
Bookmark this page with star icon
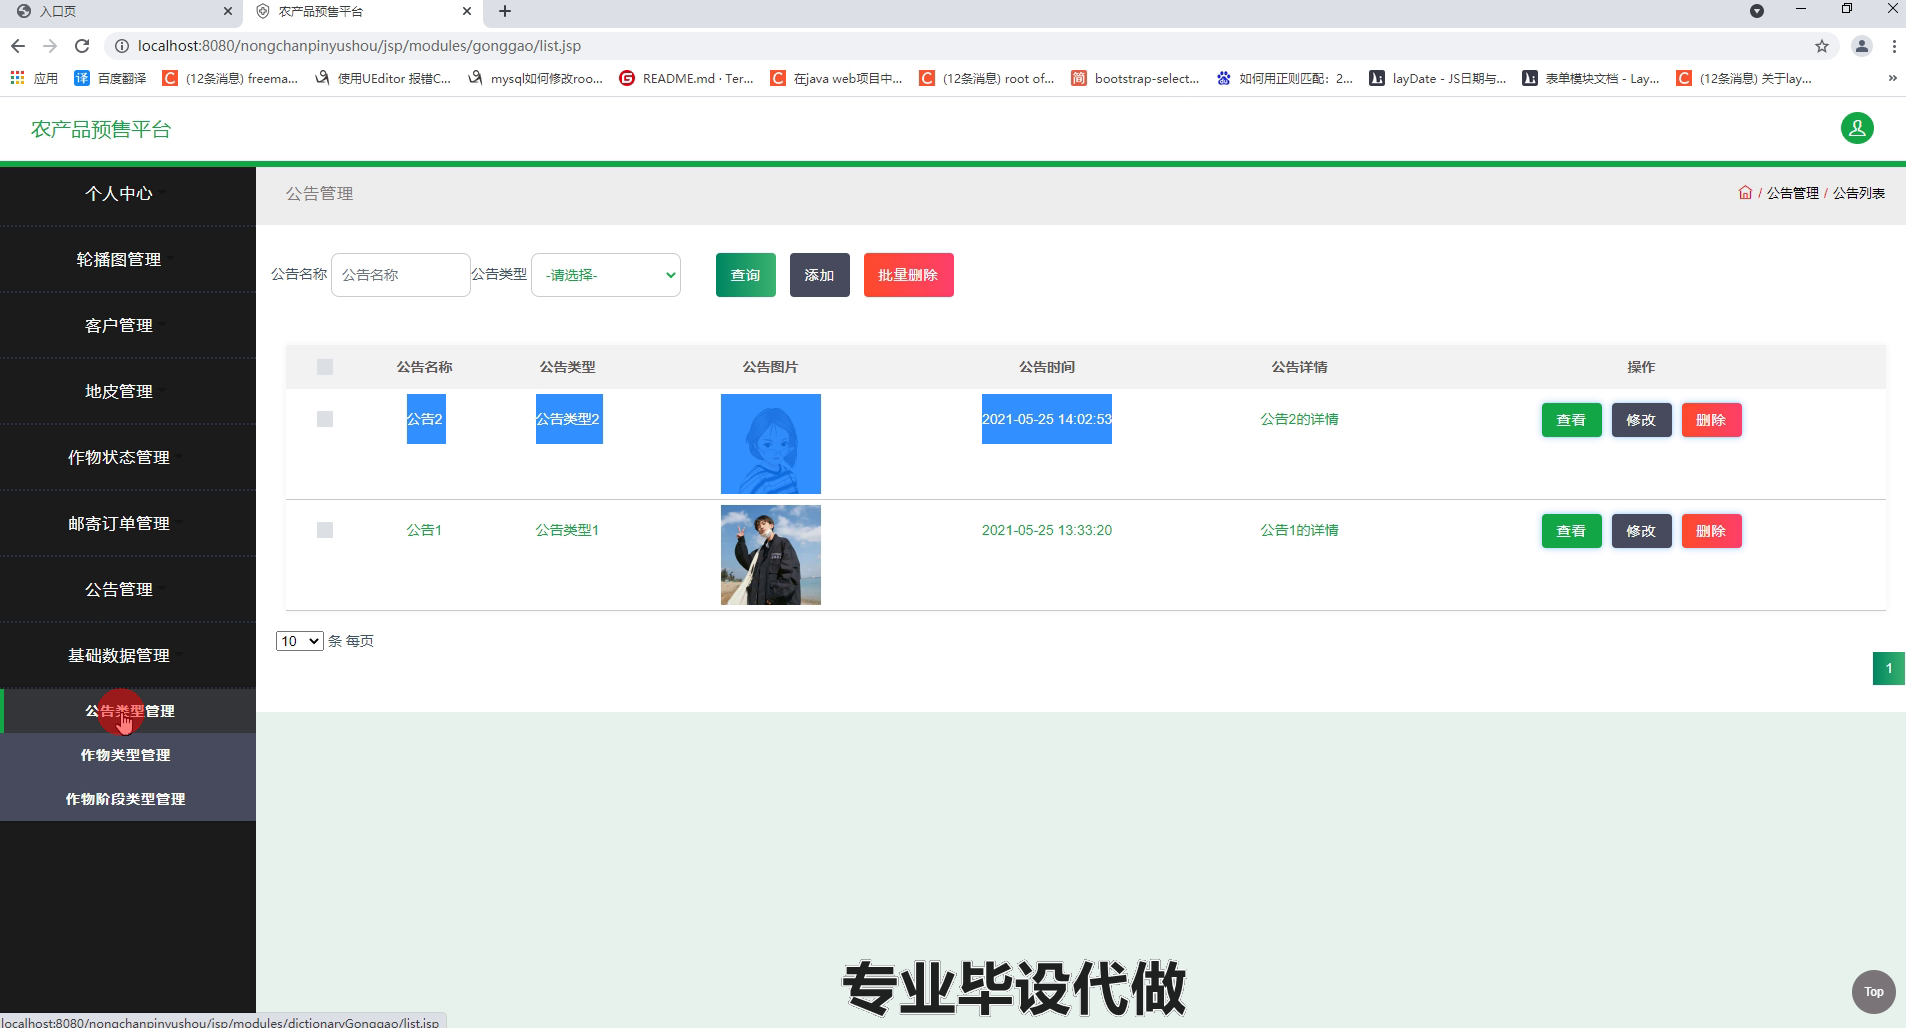pyautogui.click(x=1822, y=46)
